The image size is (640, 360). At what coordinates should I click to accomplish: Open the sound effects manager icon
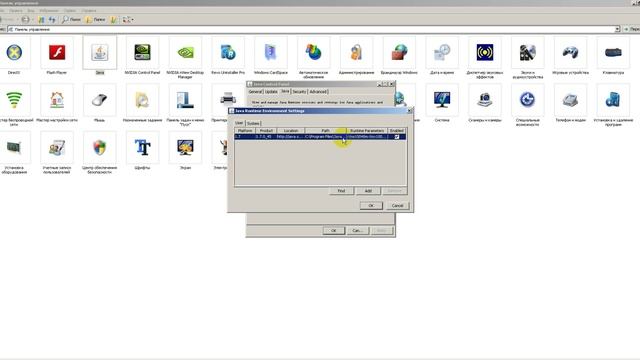[484, 52]
